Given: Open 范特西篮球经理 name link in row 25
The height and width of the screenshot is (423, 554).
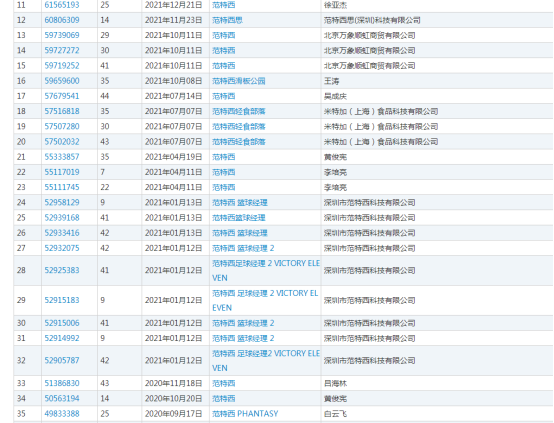Looking at the screenshot, I should click(239, 218).
